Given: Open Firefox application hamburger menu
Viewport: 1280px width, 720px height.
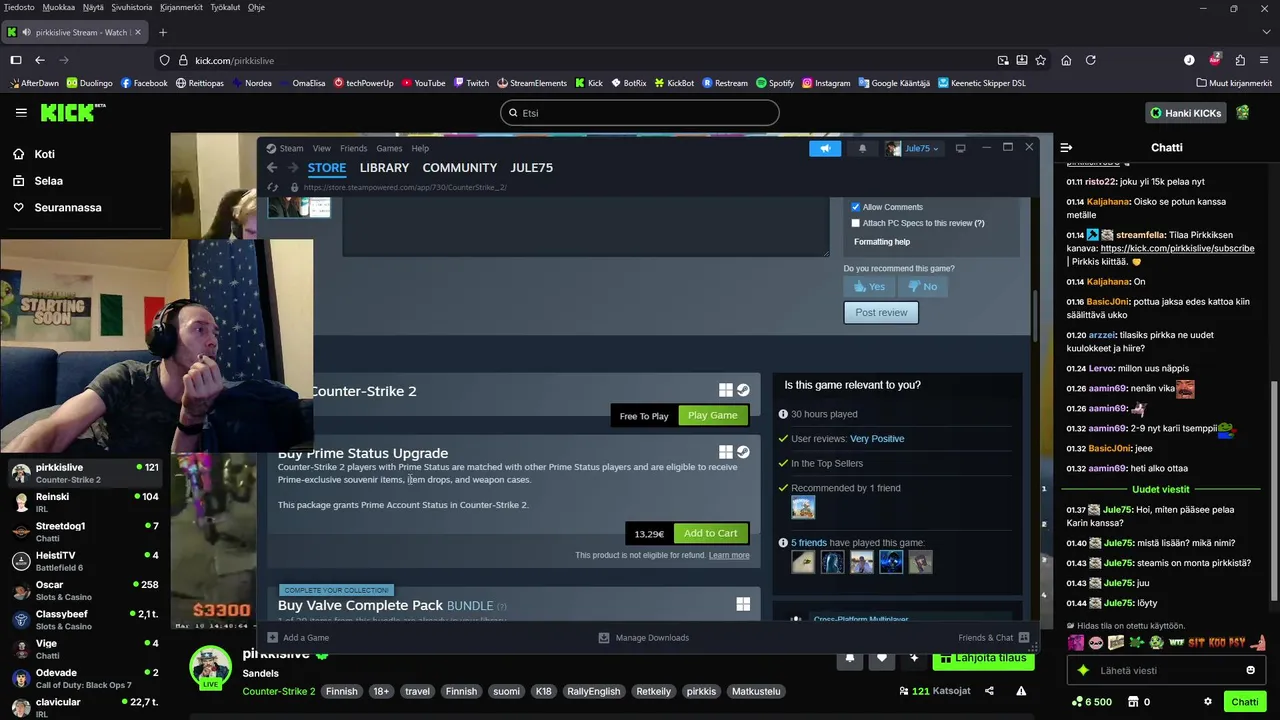Looking at the screenshot, I should click(1265, 60).
